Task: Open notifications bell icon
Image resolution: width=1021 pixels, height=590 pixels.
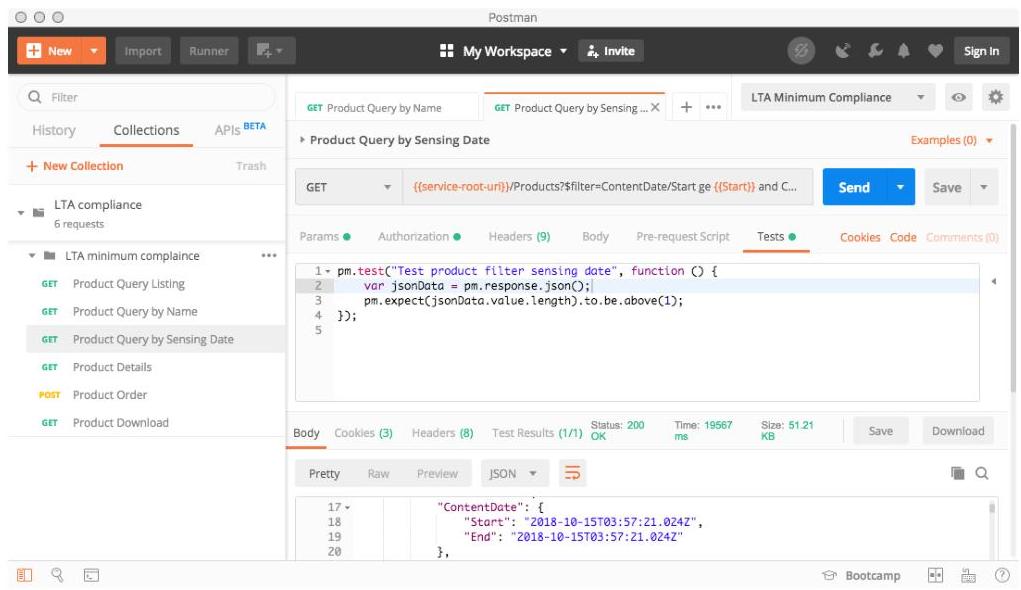Action: (x=904, y=51)
